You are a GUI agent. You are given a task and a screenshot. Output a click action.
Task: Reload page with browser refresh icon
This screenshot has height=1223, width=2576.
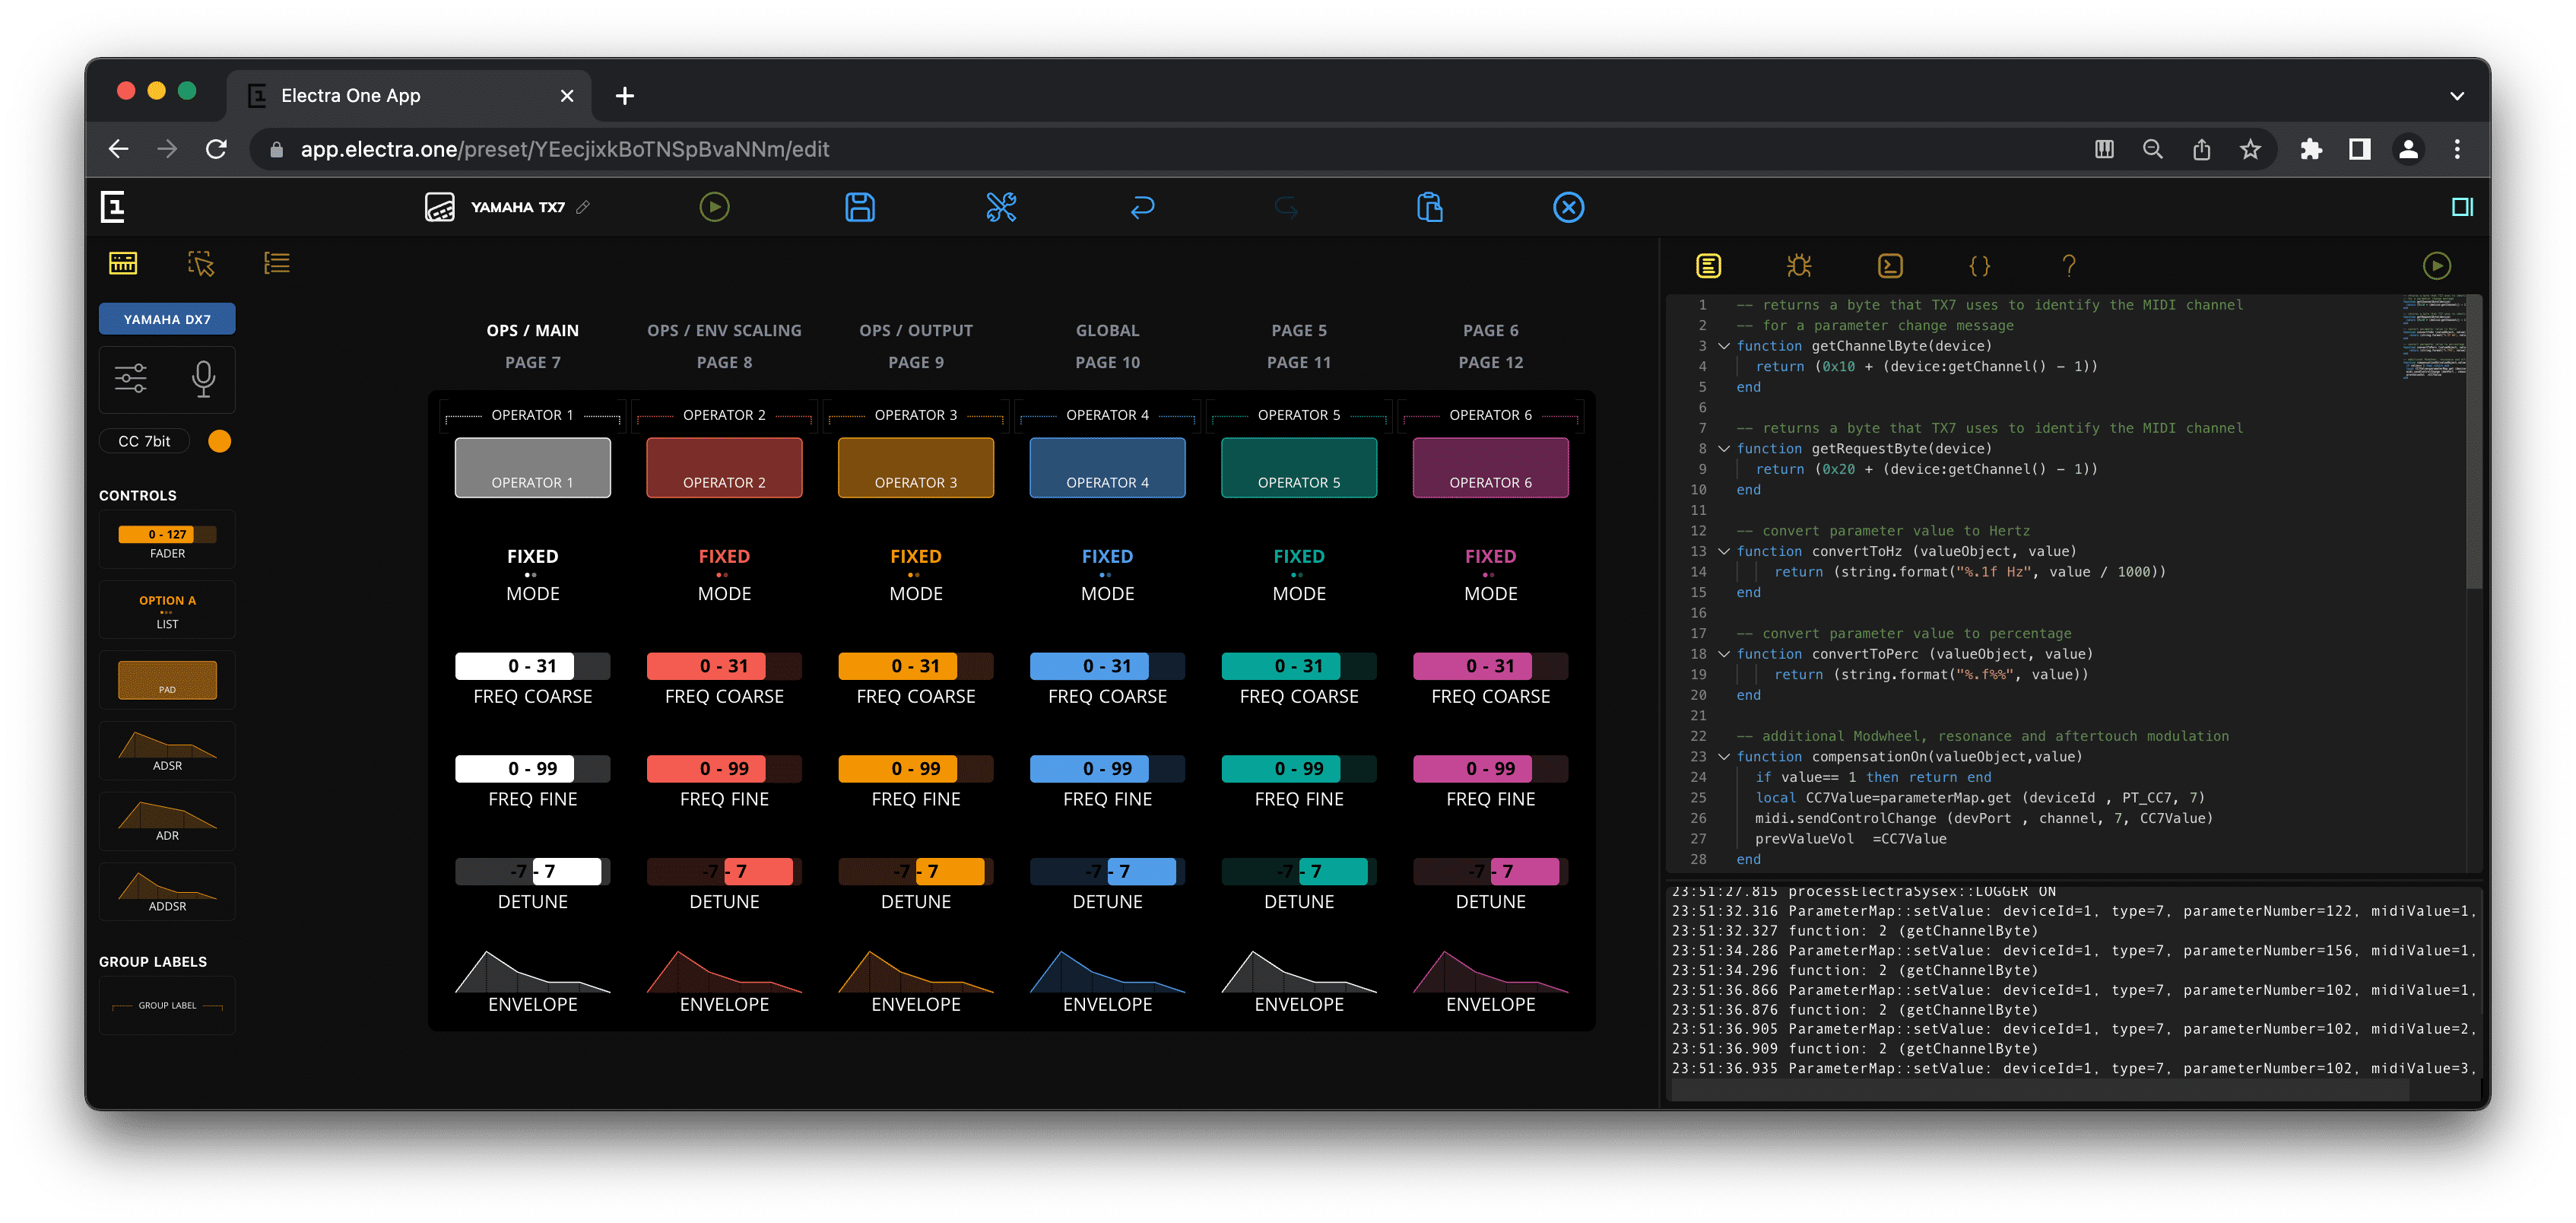pyautogui.click(x=216, y=149)
